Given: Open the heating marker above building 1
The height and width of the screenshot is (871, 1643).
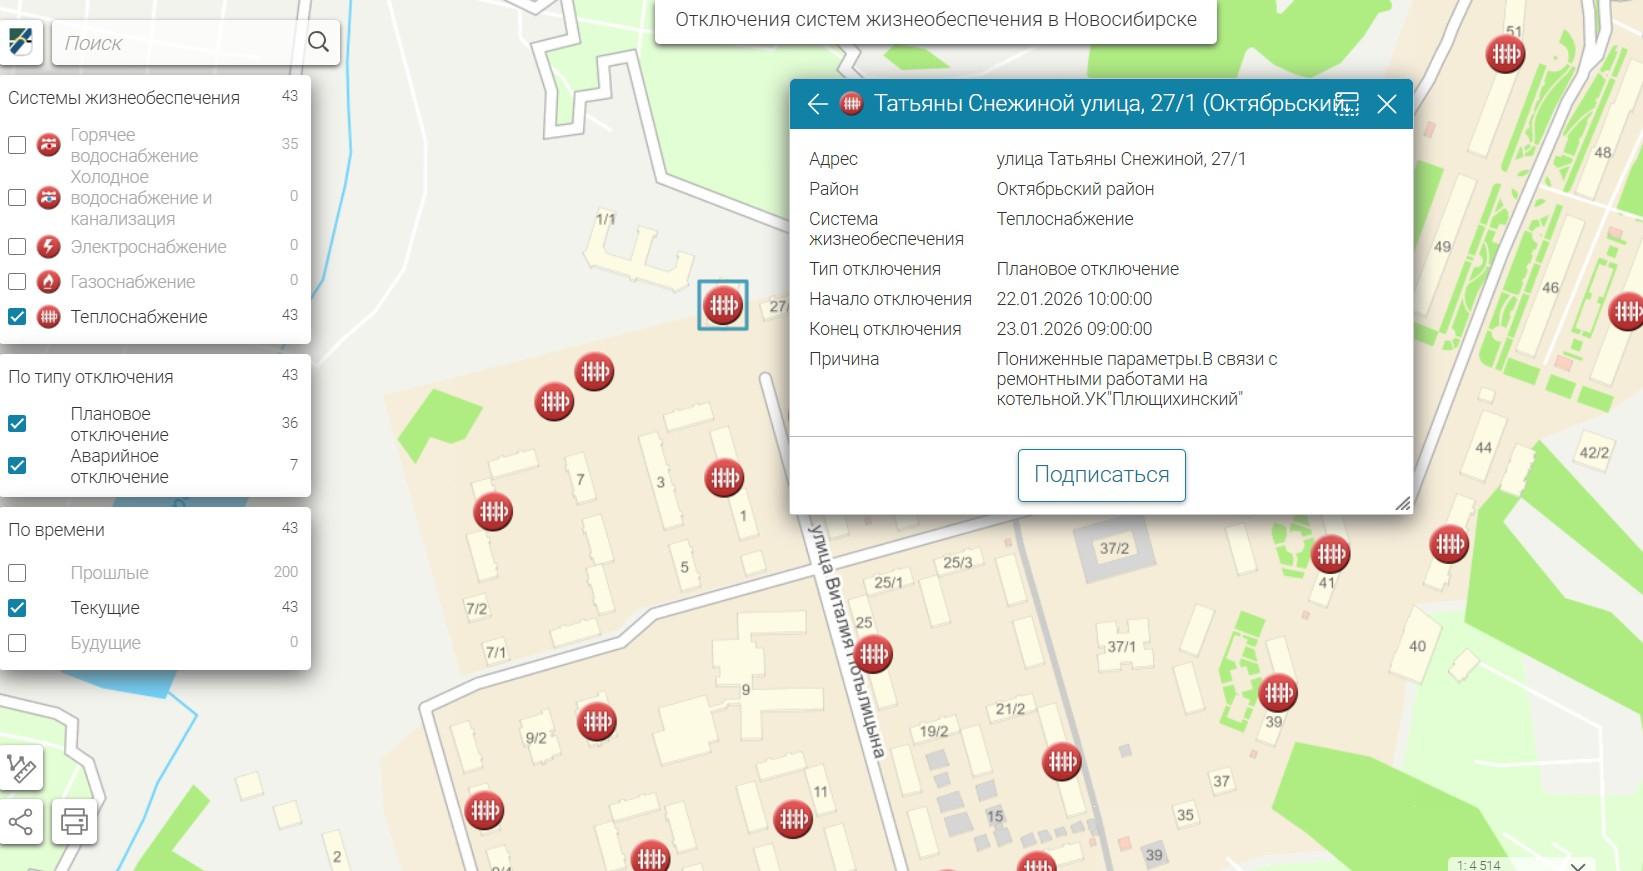Looking at the screenshot, I should point(724,478).
